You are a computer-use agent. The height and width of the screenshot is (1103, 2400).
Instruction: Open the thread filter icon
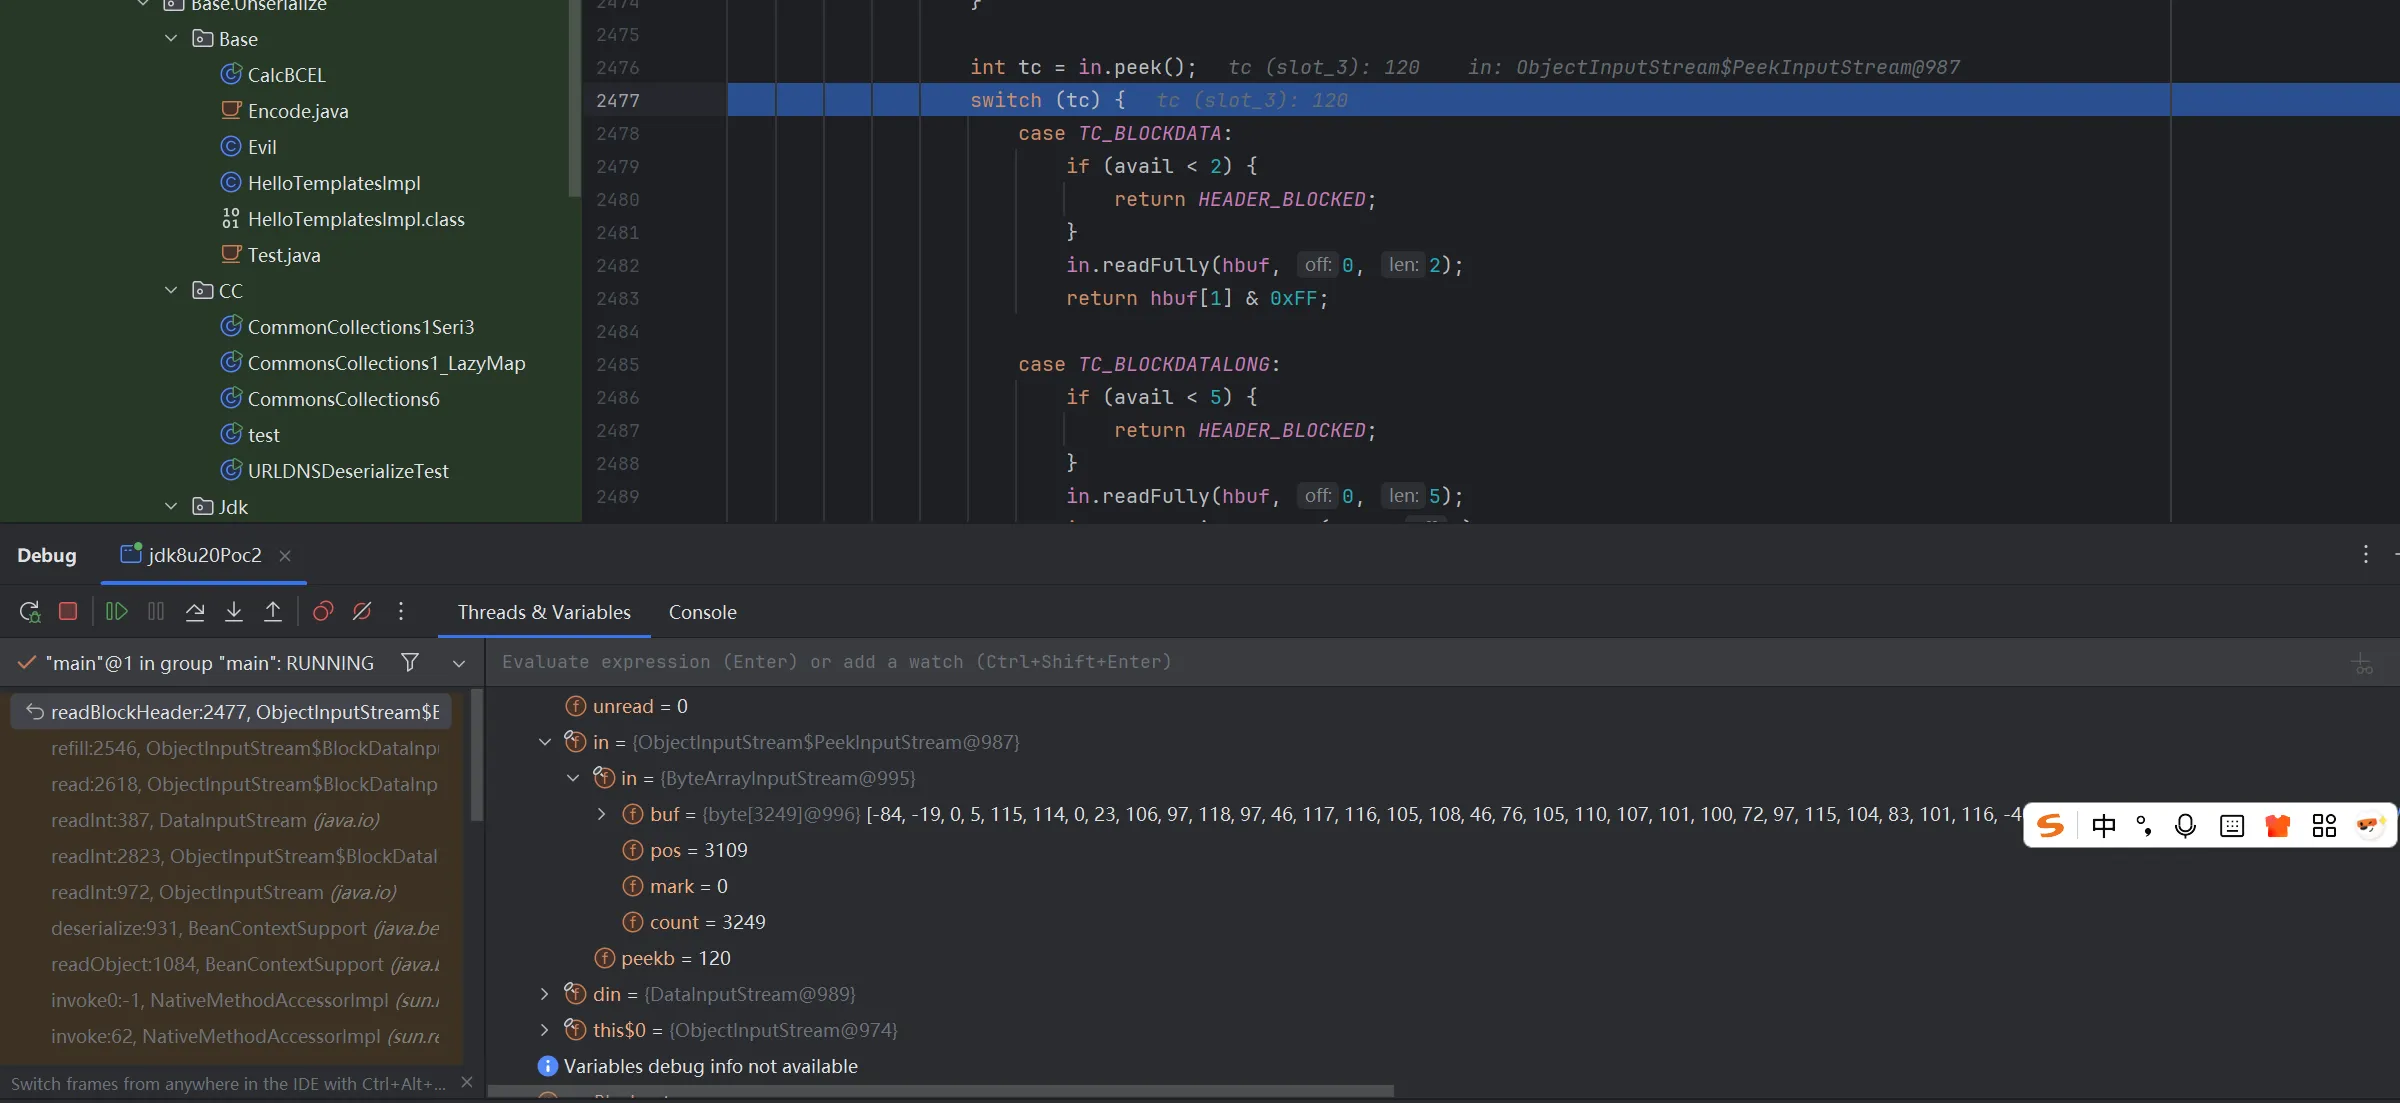(x=410, y=662)
